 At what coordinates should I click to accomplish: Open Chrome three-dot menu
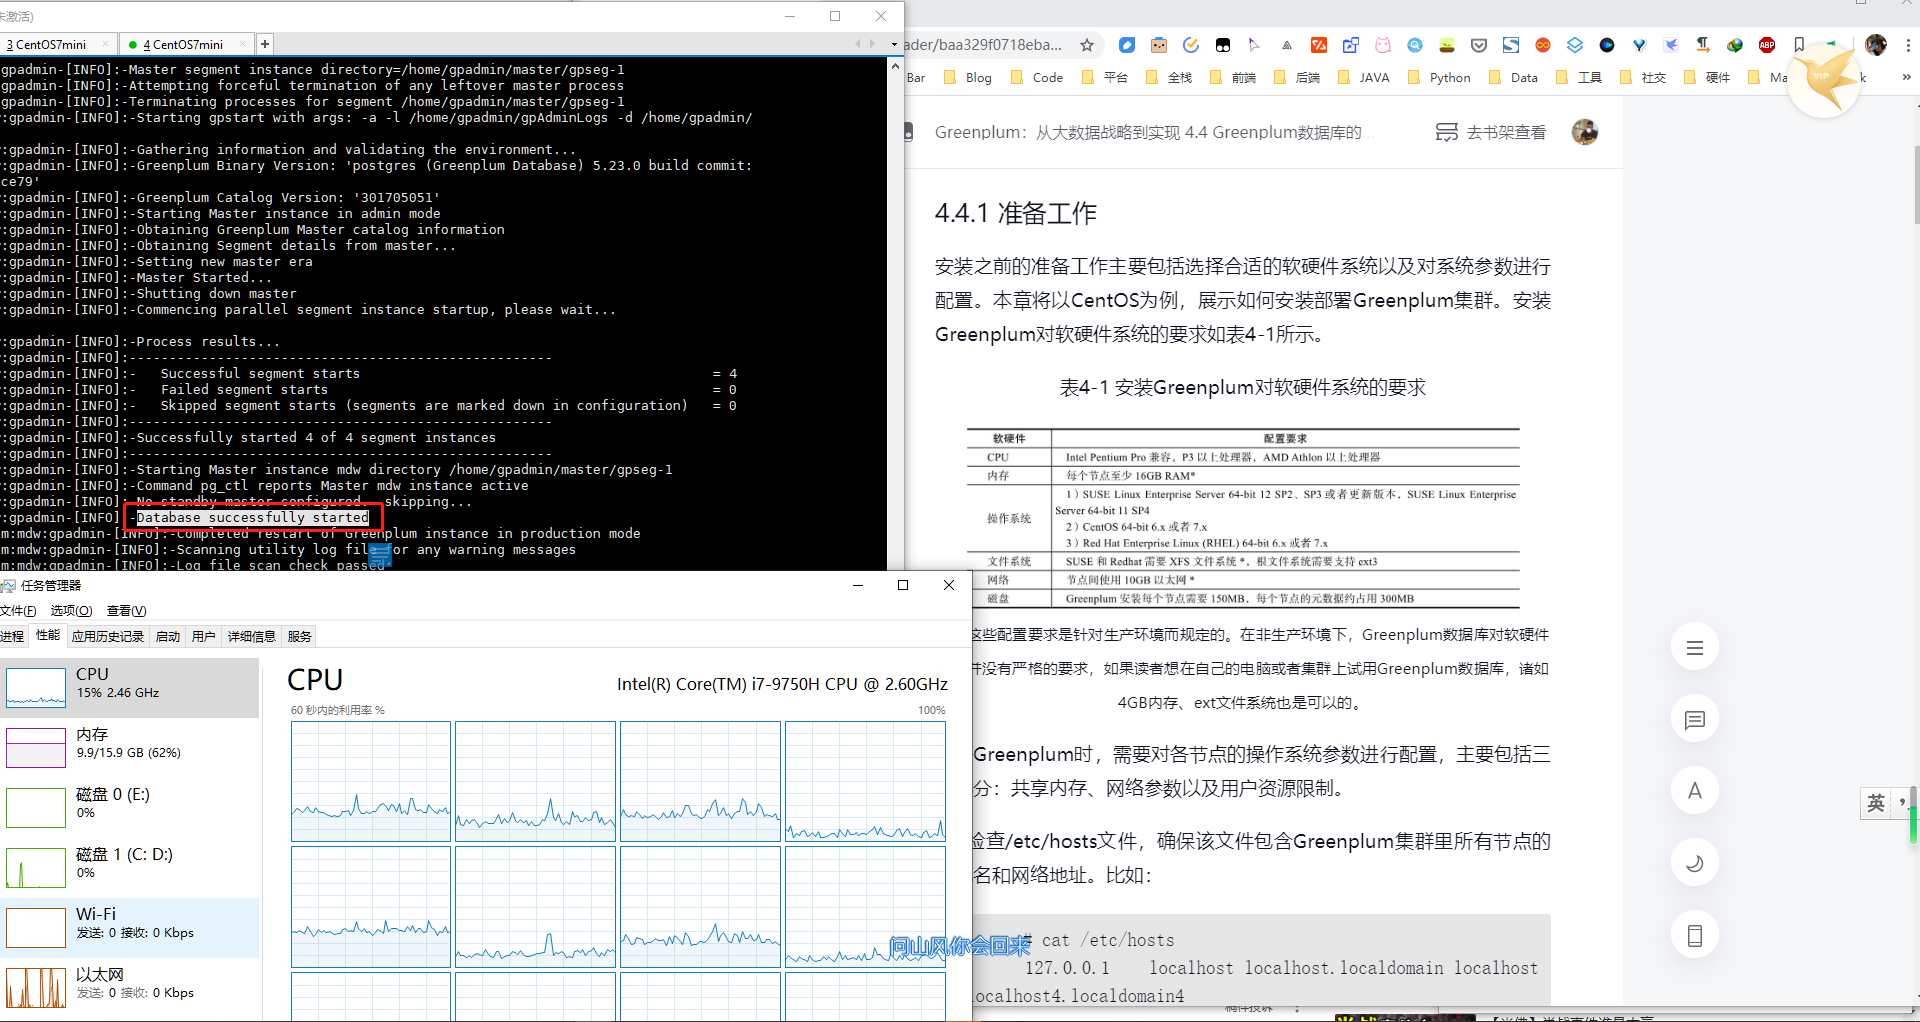pyautogui.click(x=1908, y=45)
